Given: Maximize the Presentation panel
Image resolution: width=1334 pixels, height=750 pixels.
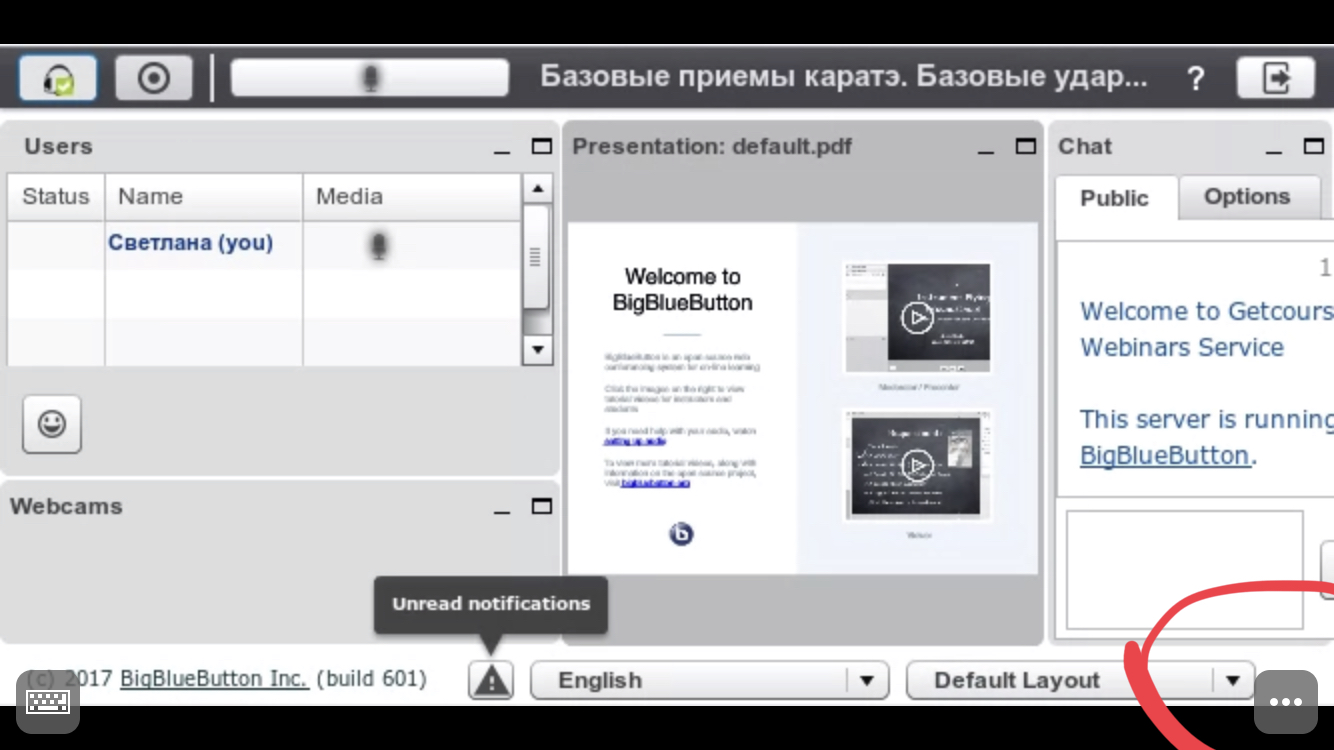Looking at the screenshot, I should 1025,146.
